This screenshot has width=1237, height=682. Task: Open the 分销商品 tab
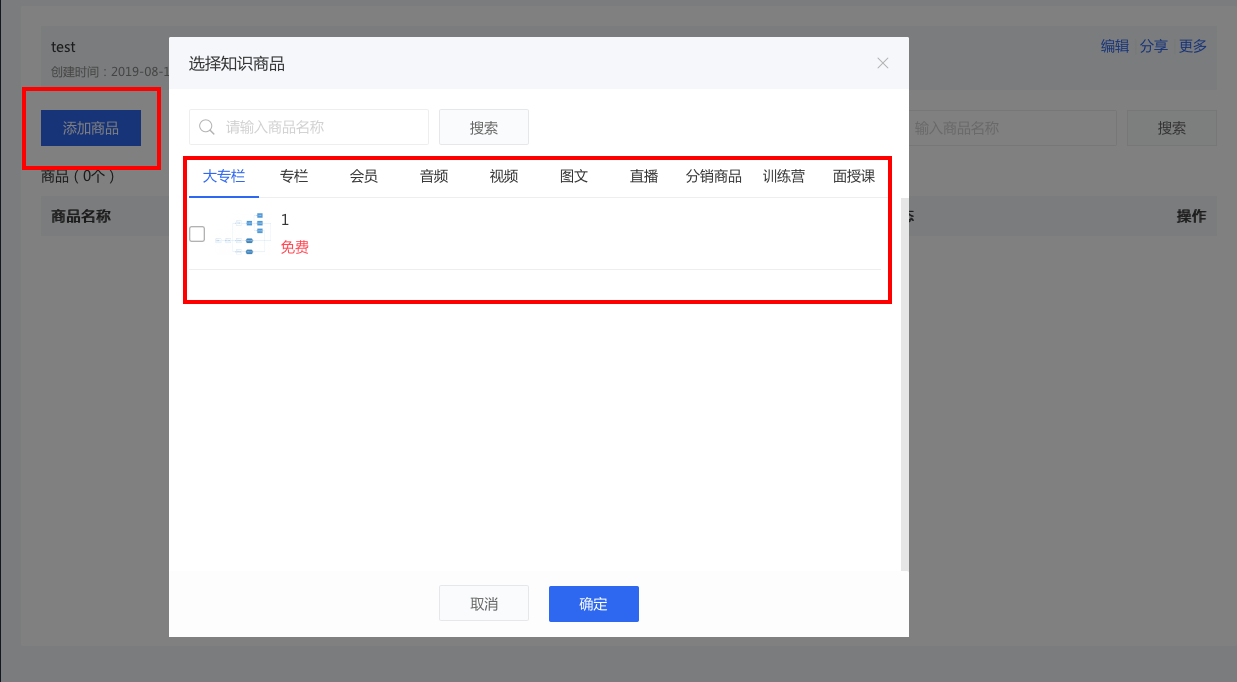714,176
